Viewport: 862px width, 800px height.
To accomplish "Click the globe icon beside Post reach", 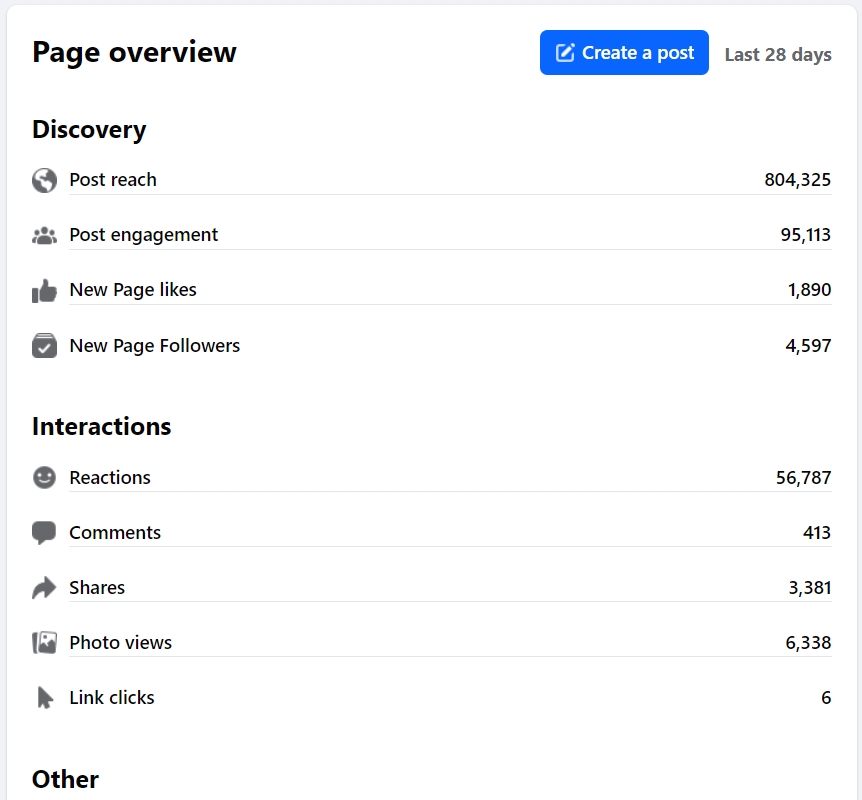I will tap(44, 180).
